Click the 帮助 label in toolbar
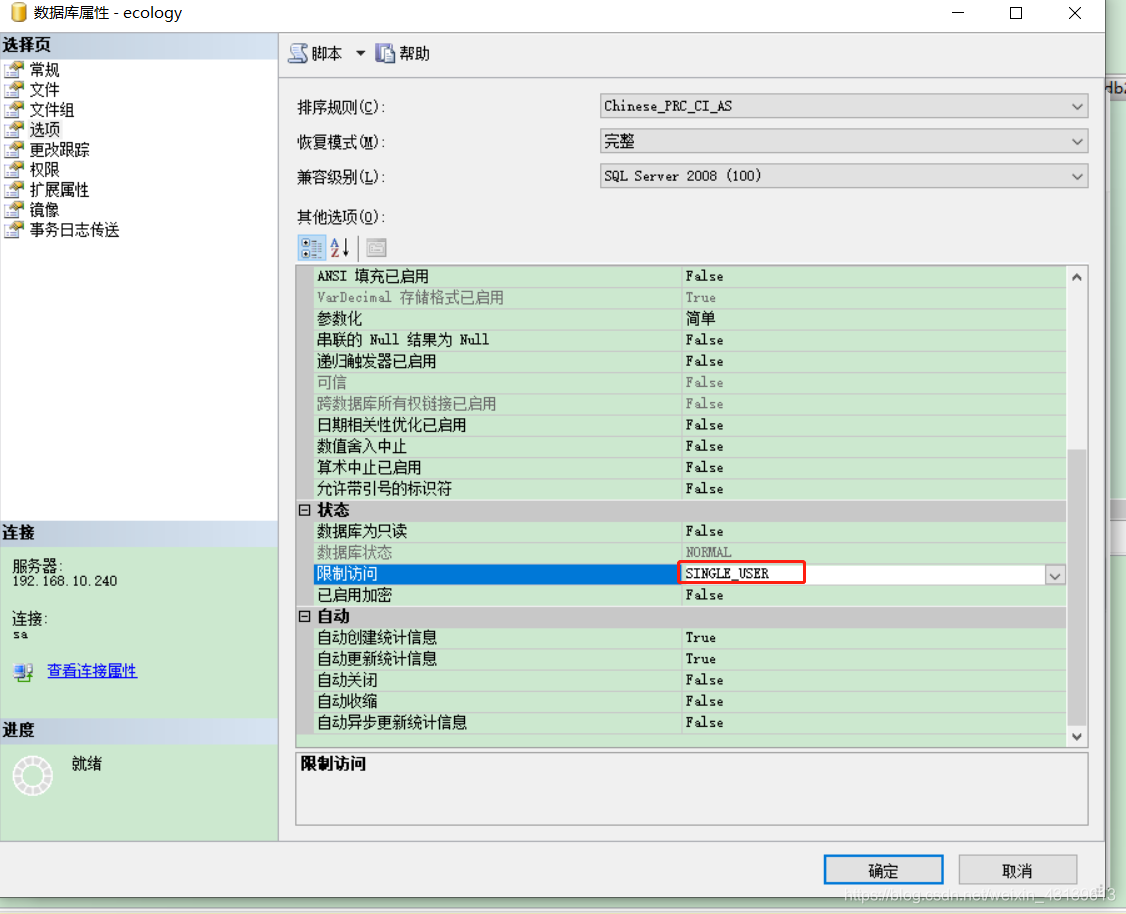 (414, 54)
